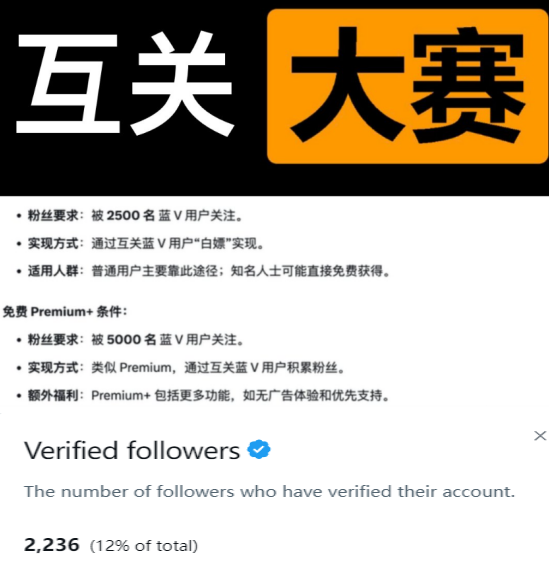
Task: Close the Verified followers popup
Action: click(x=540, y=436)
